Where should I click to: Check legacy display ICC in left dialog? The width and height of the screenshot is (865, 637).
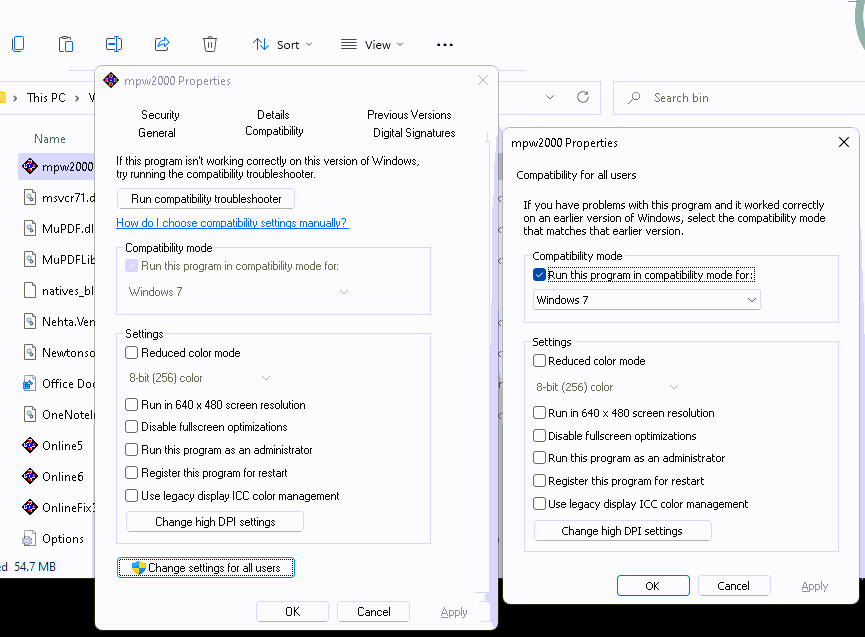coord(131,496)
